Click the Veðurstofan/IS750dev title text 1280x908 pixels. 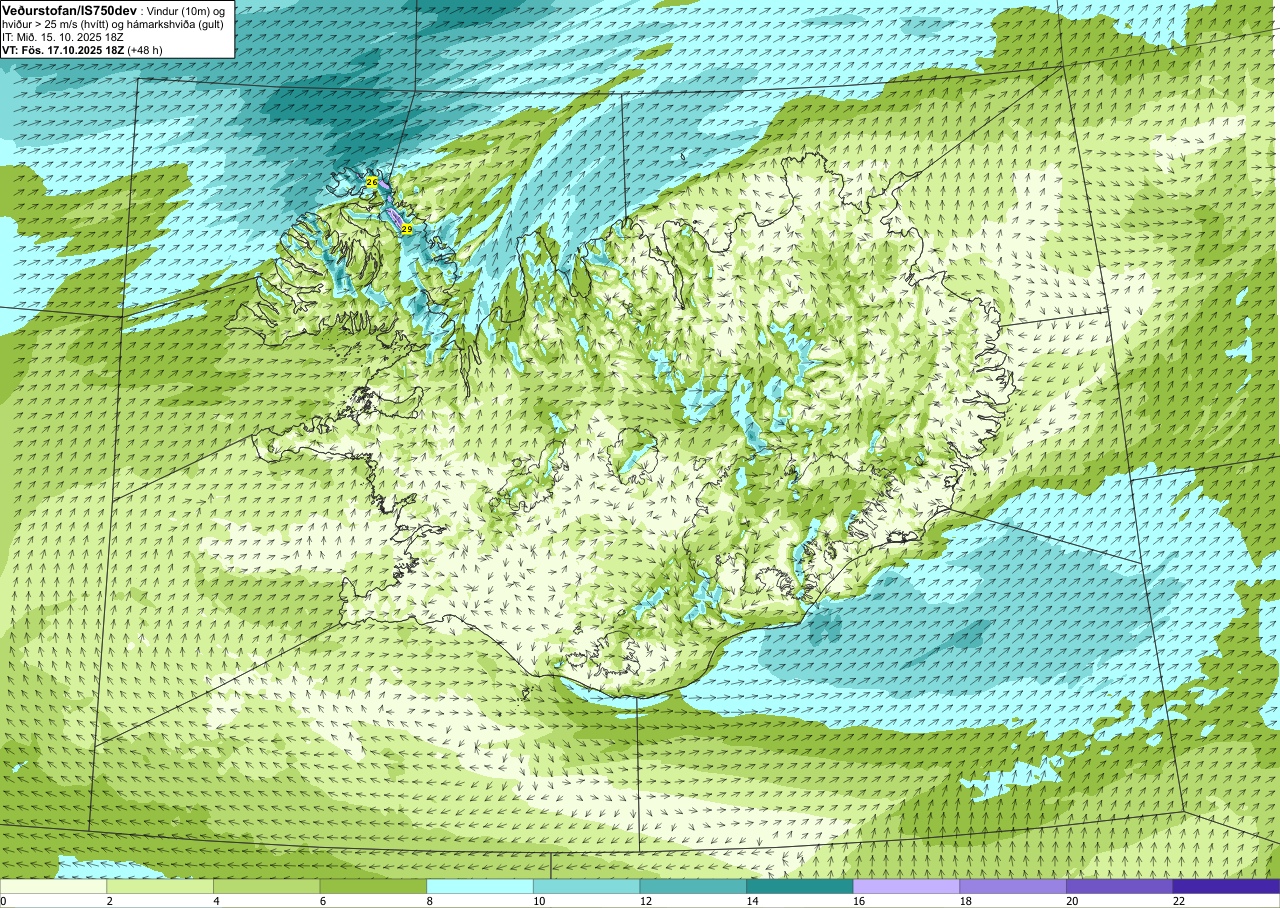pyautogui.click(x=68, y=9)
